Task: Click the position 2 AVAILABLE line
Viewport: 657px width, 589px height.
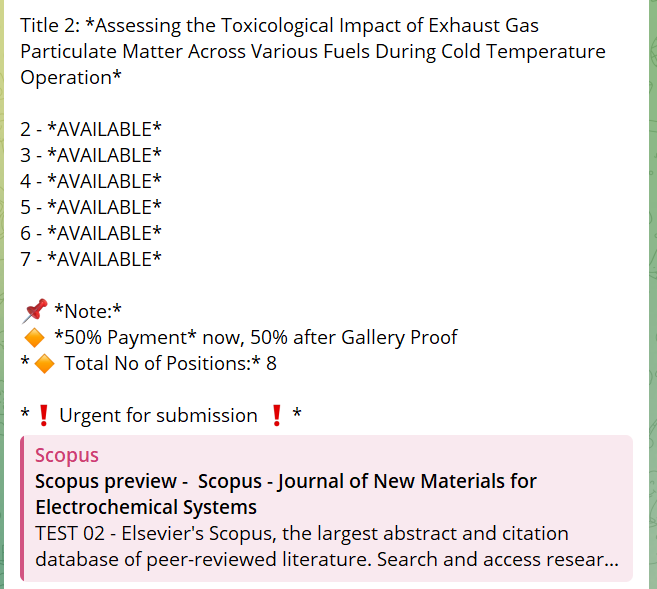Action: (x=91, y=129)
